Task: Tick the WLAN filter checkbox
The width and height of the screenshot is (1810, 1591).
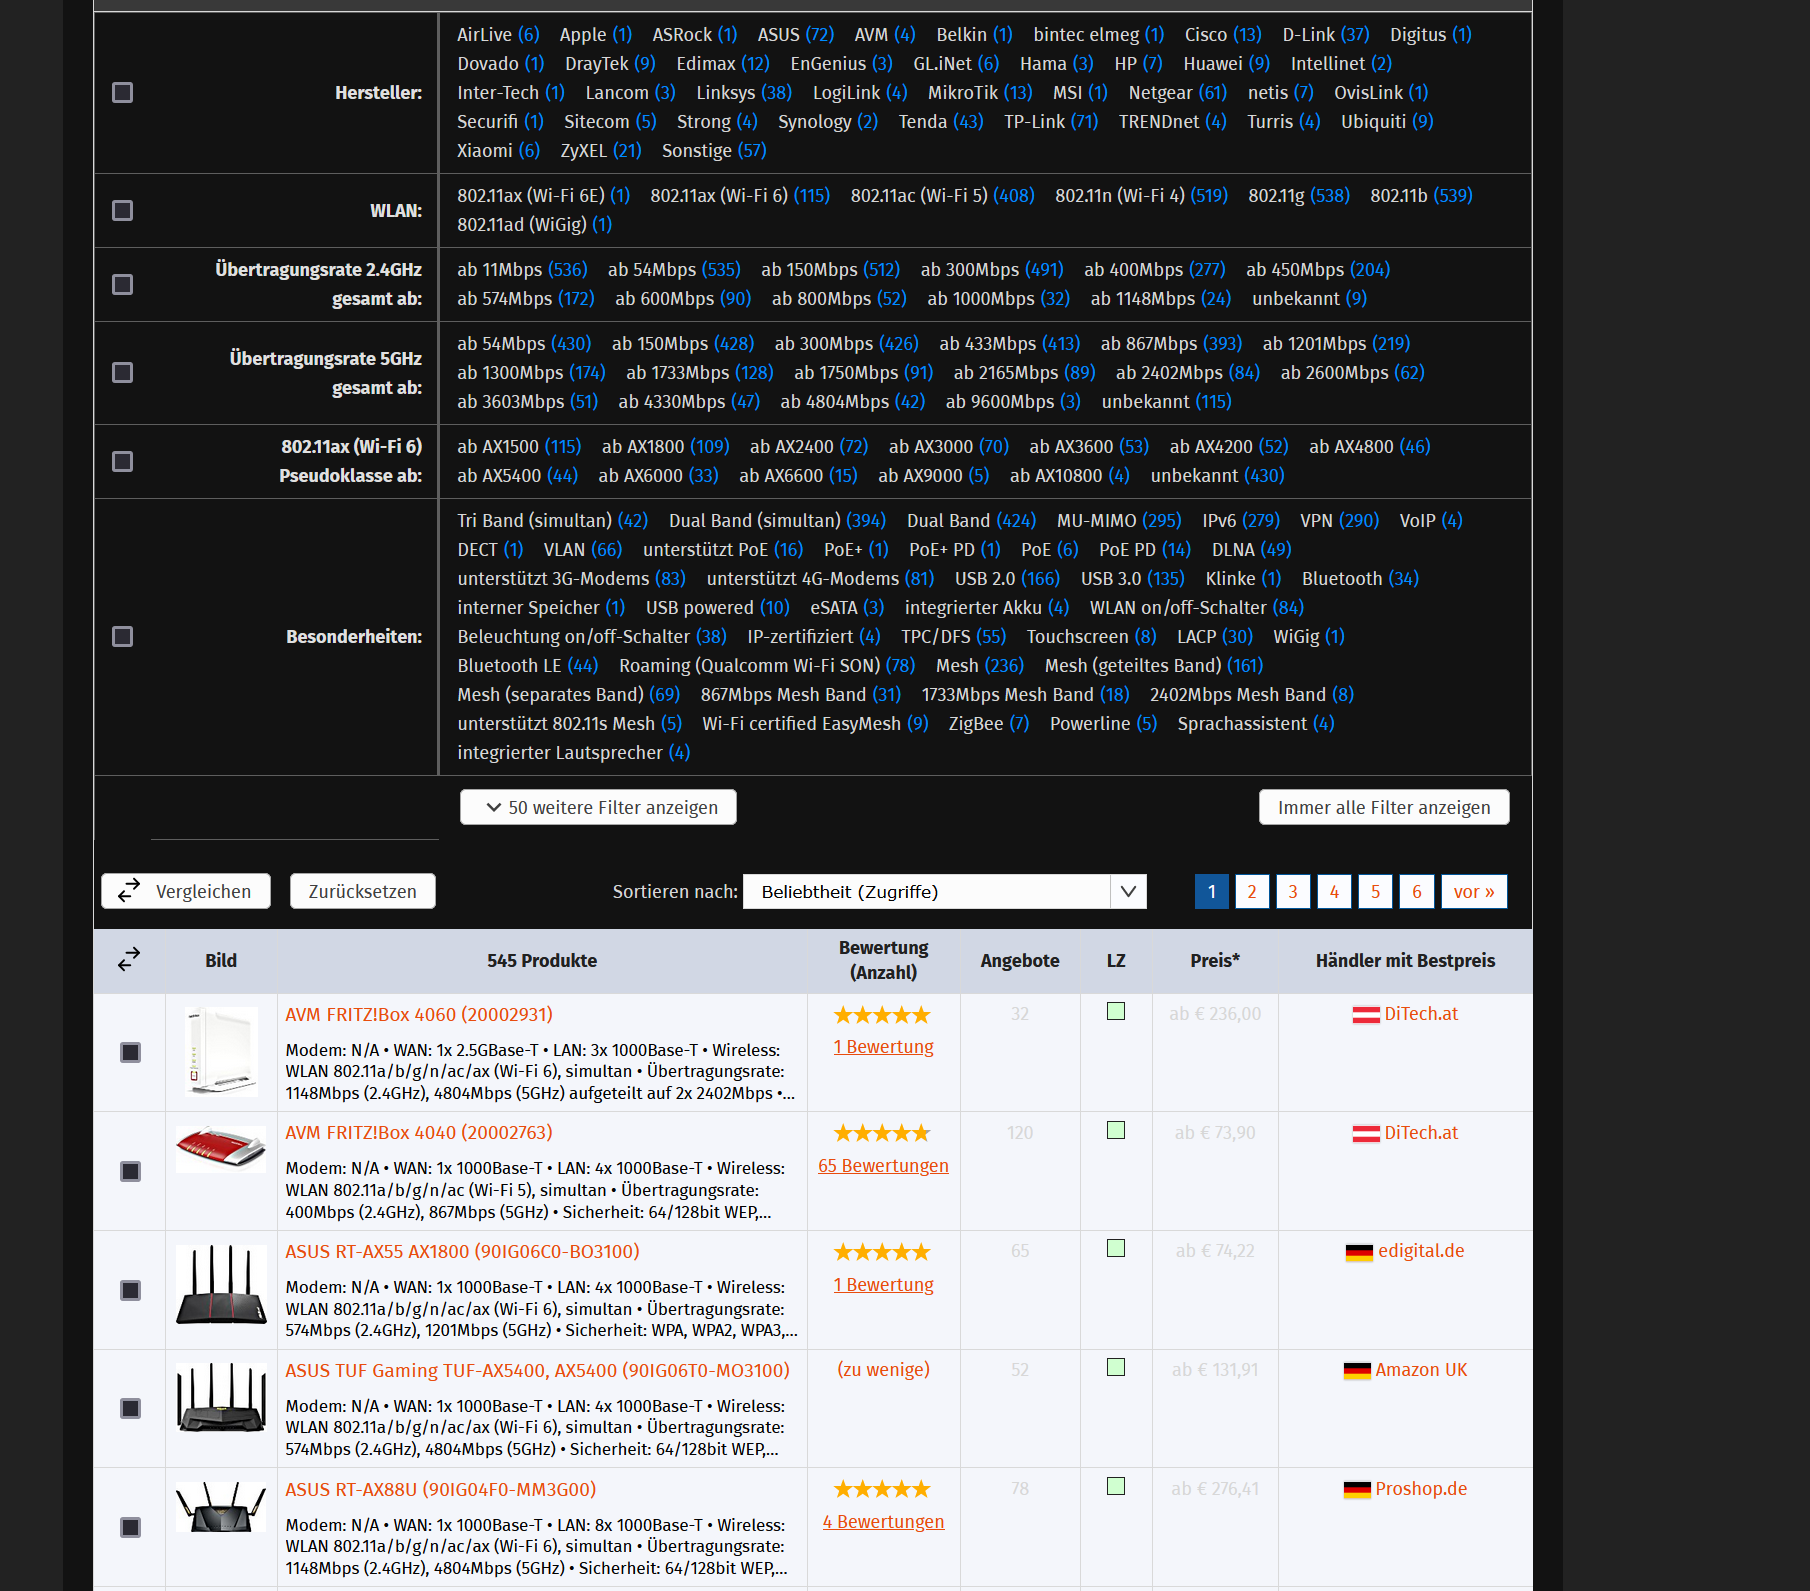Action: [x=122, y=210]
